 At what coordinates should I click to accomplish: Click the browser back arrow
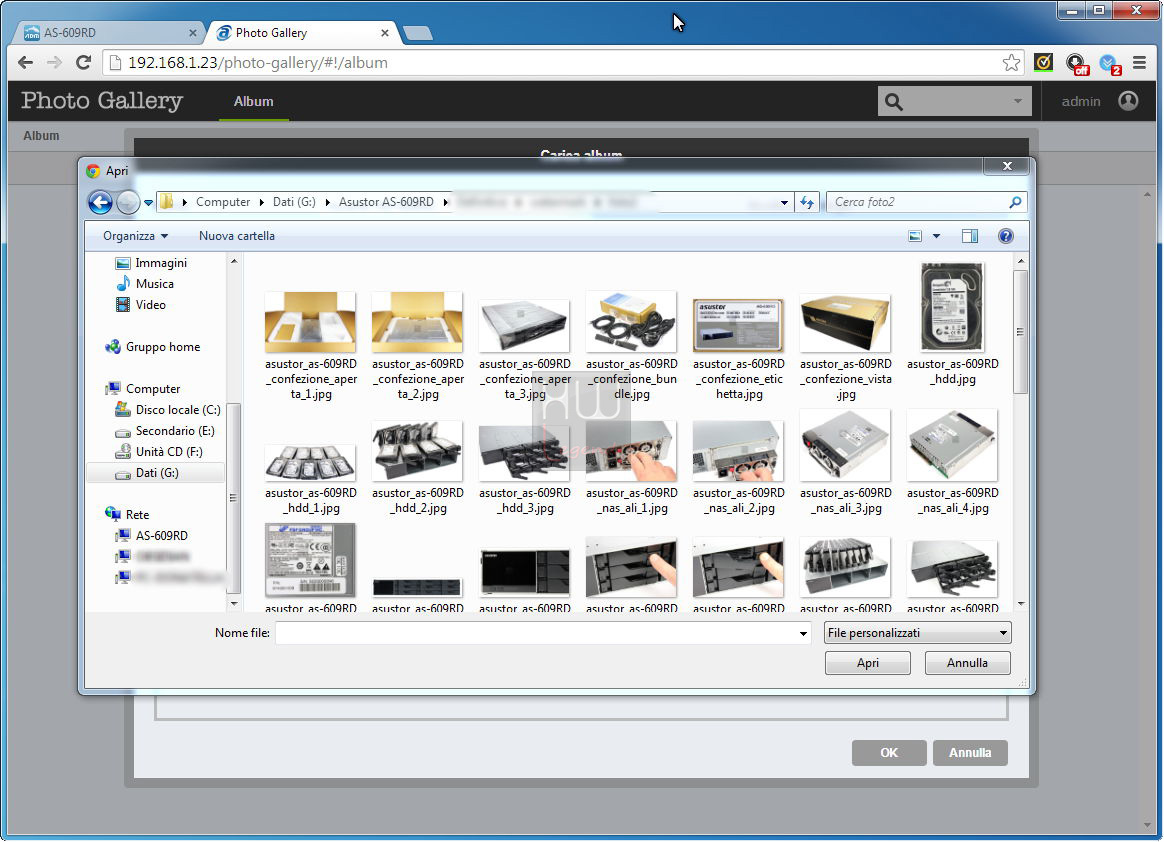(x=25, y=62)
